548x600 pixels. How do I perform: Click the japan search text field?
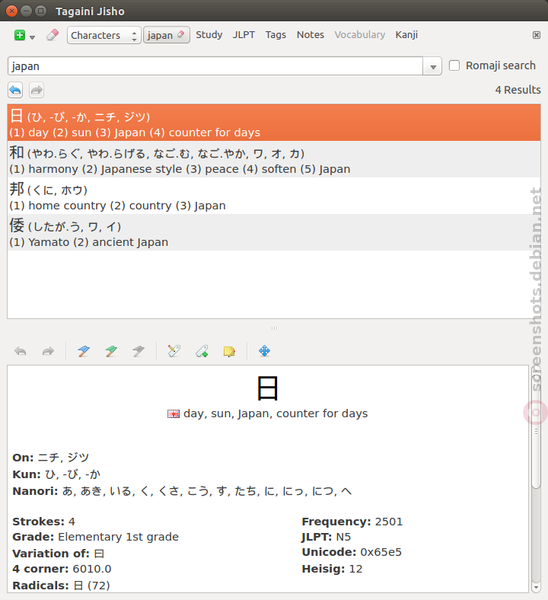pos(215,66)
